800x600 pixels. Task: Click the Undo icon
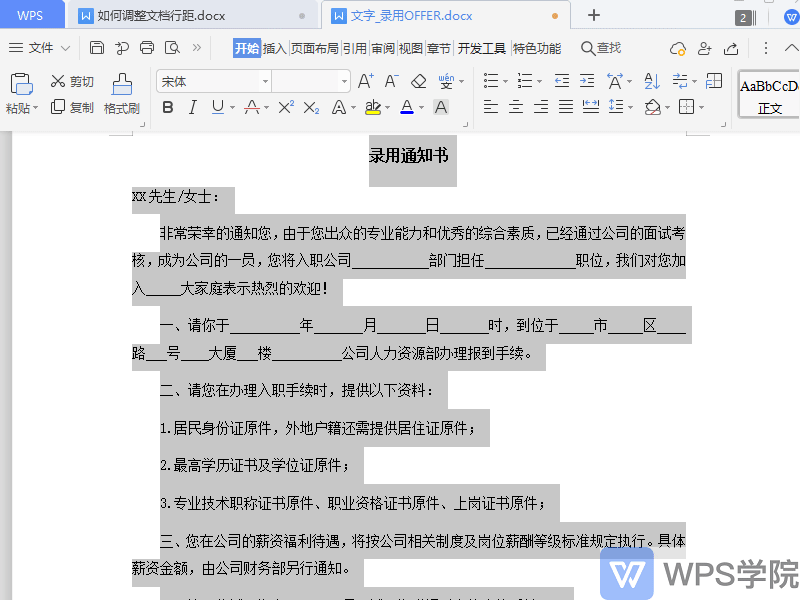(x=120, y=46)
